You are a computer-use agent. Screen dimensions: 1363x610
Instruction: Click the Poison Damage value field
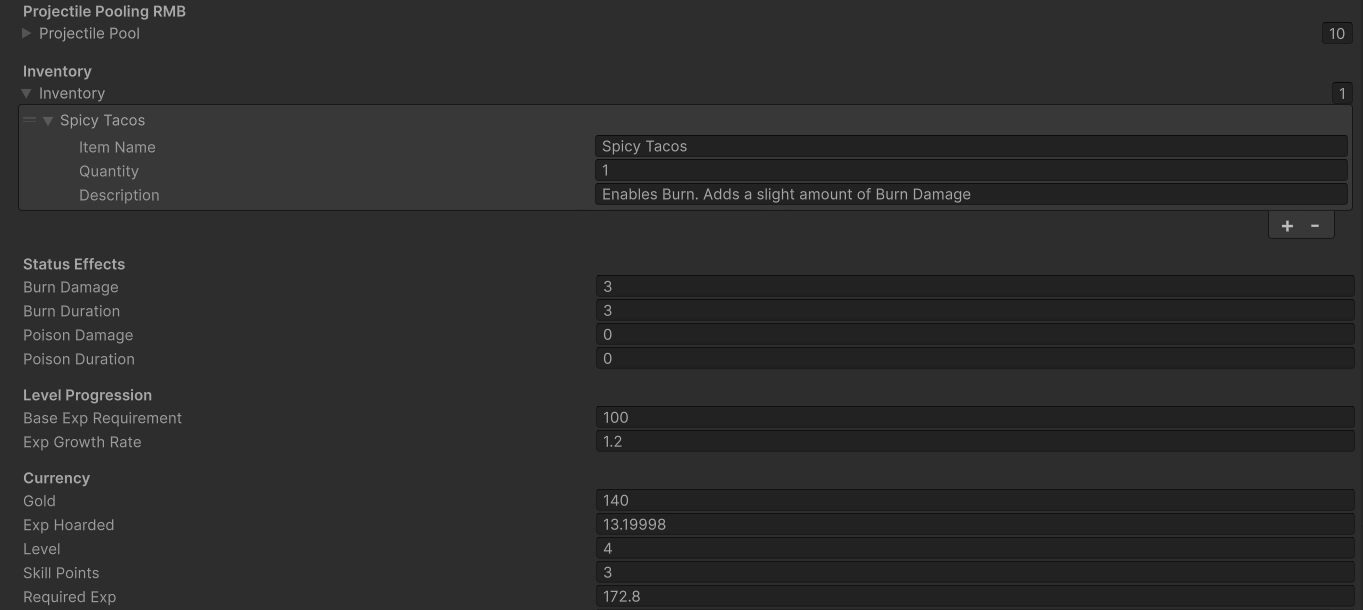(x=974, y=335)
